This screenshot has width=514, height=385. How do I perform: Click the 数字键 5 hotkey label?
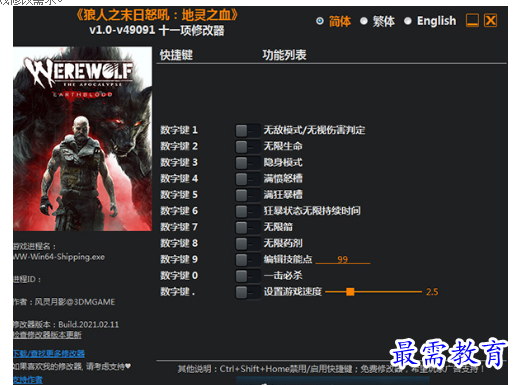(x=179, y=195)
